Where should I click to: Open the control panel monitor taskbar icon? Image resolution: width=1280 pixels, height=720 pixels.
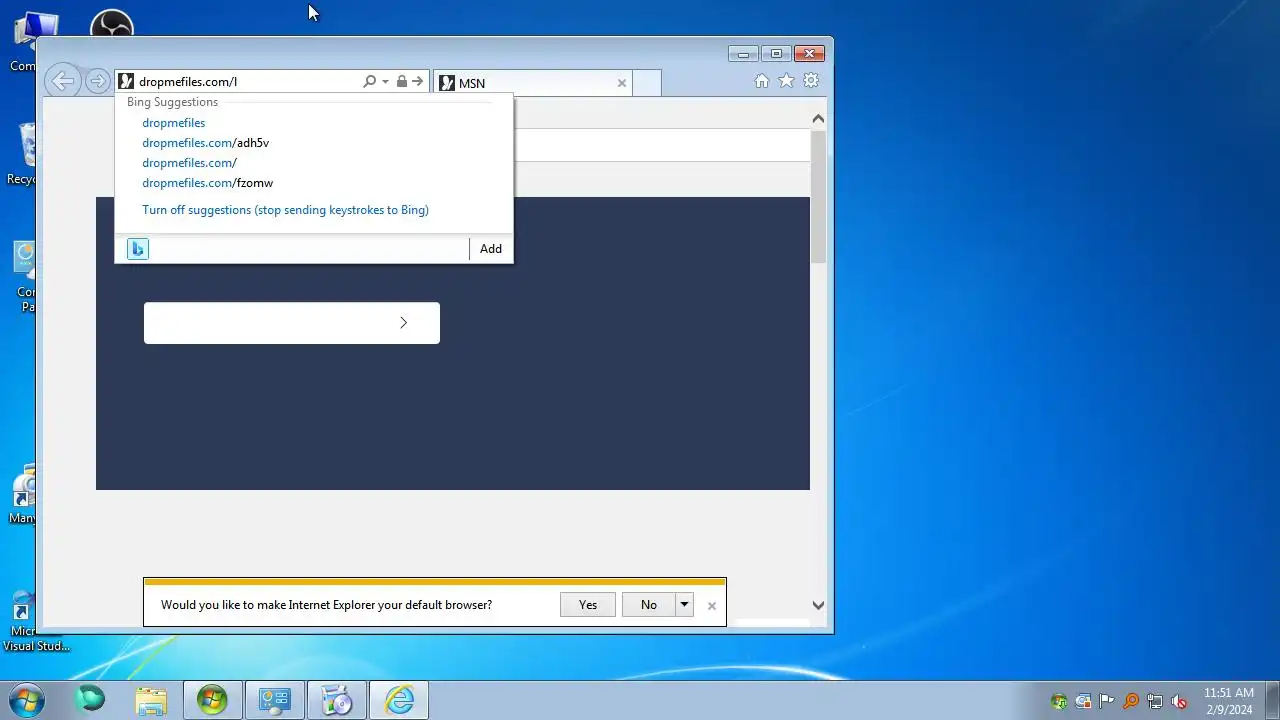(x=274, y=700)
